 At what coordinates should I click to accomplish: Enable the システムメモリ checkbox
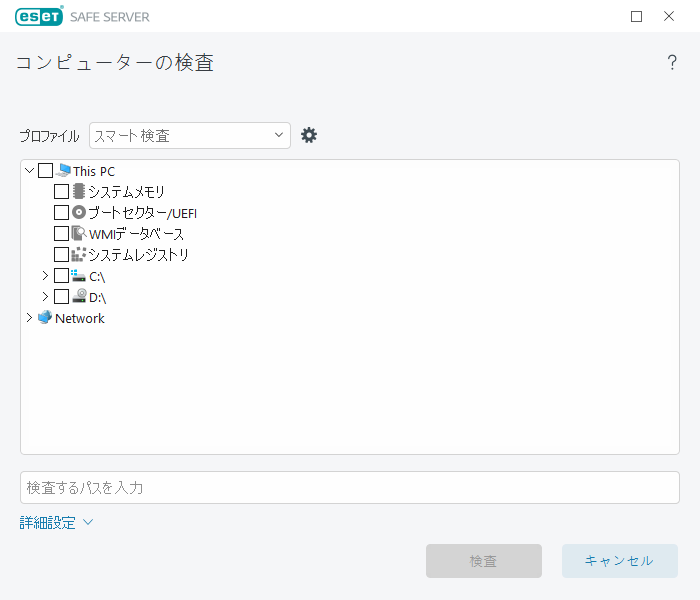click(x=61, y=192)
